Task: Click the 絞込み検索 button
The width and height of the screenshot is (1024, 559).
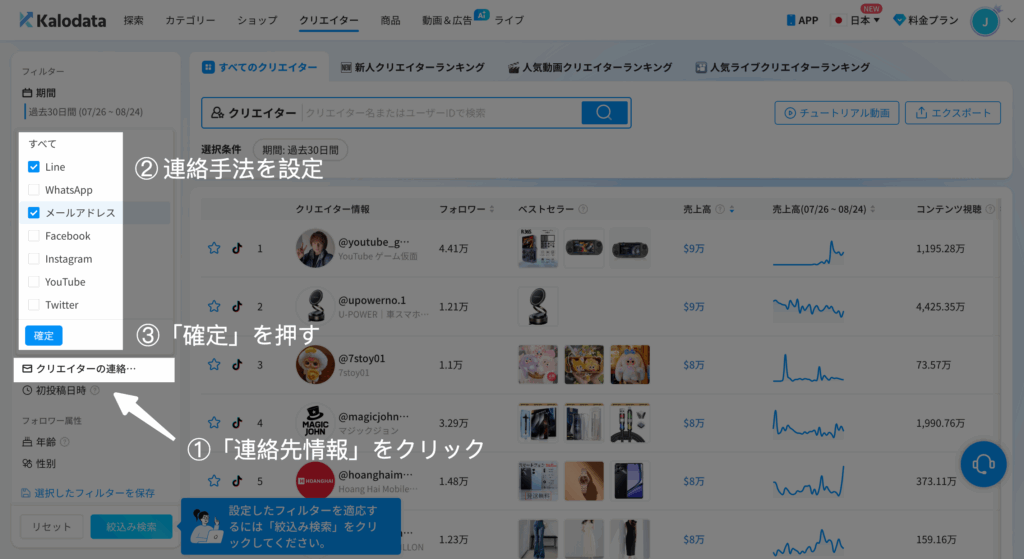Action: pos(131,527)
